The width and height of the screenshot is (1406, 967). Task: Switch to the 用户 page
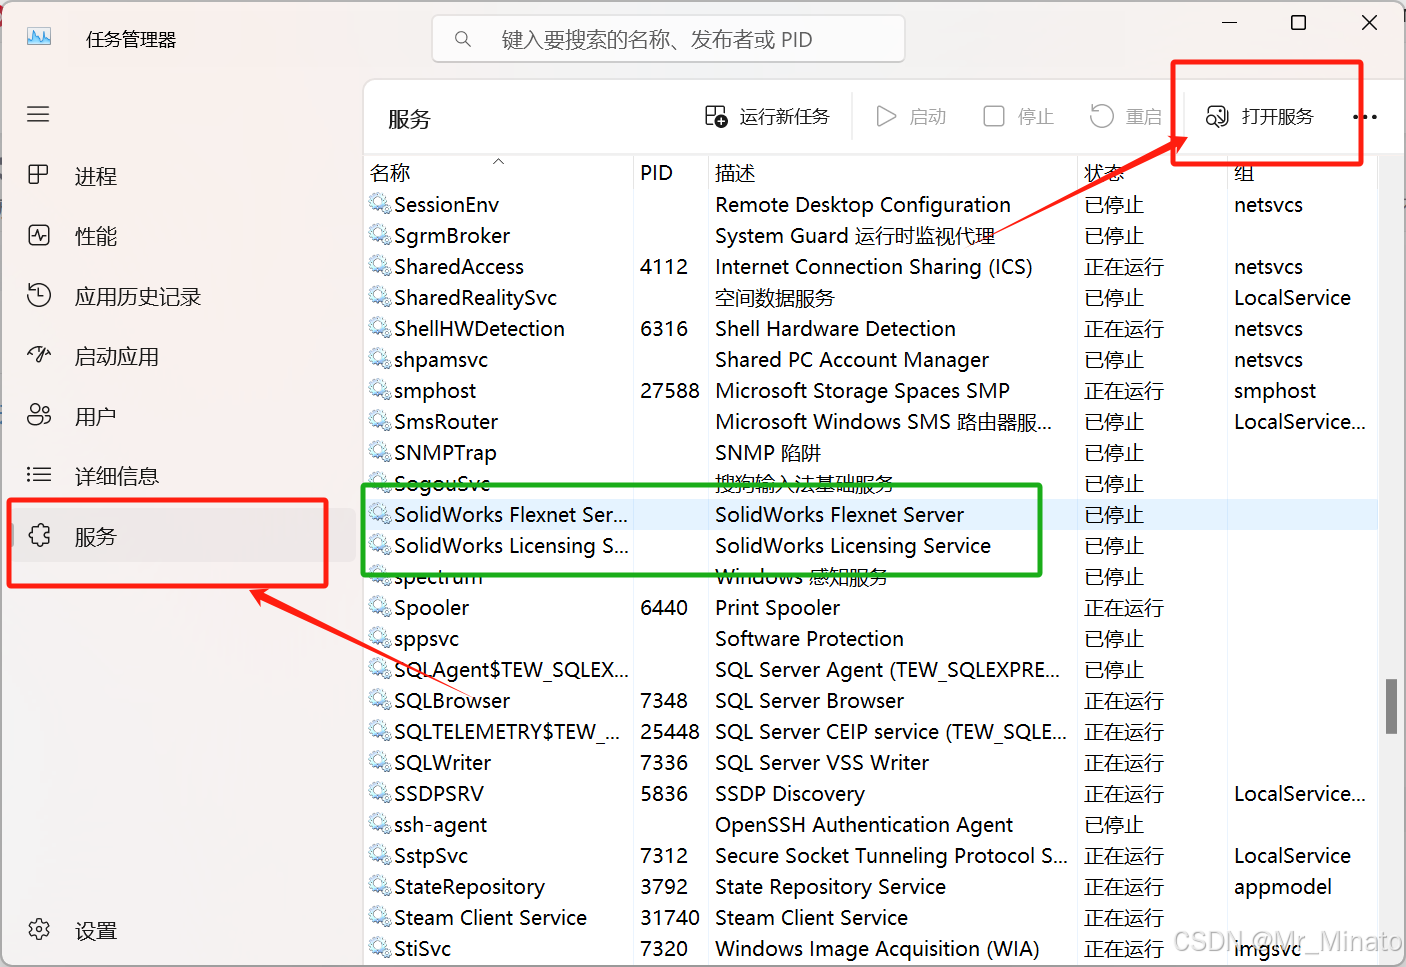(x=96, y=416)
